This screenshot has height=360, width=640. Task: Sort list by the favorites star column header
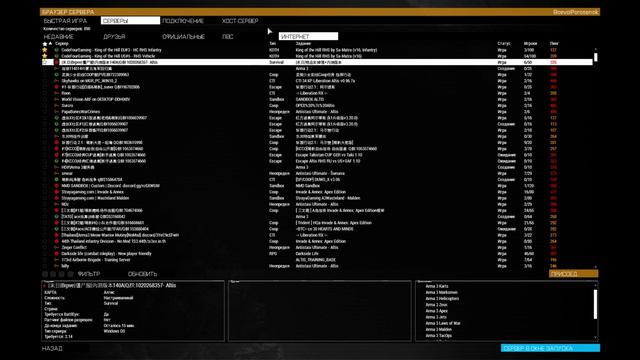pos(45,43)
